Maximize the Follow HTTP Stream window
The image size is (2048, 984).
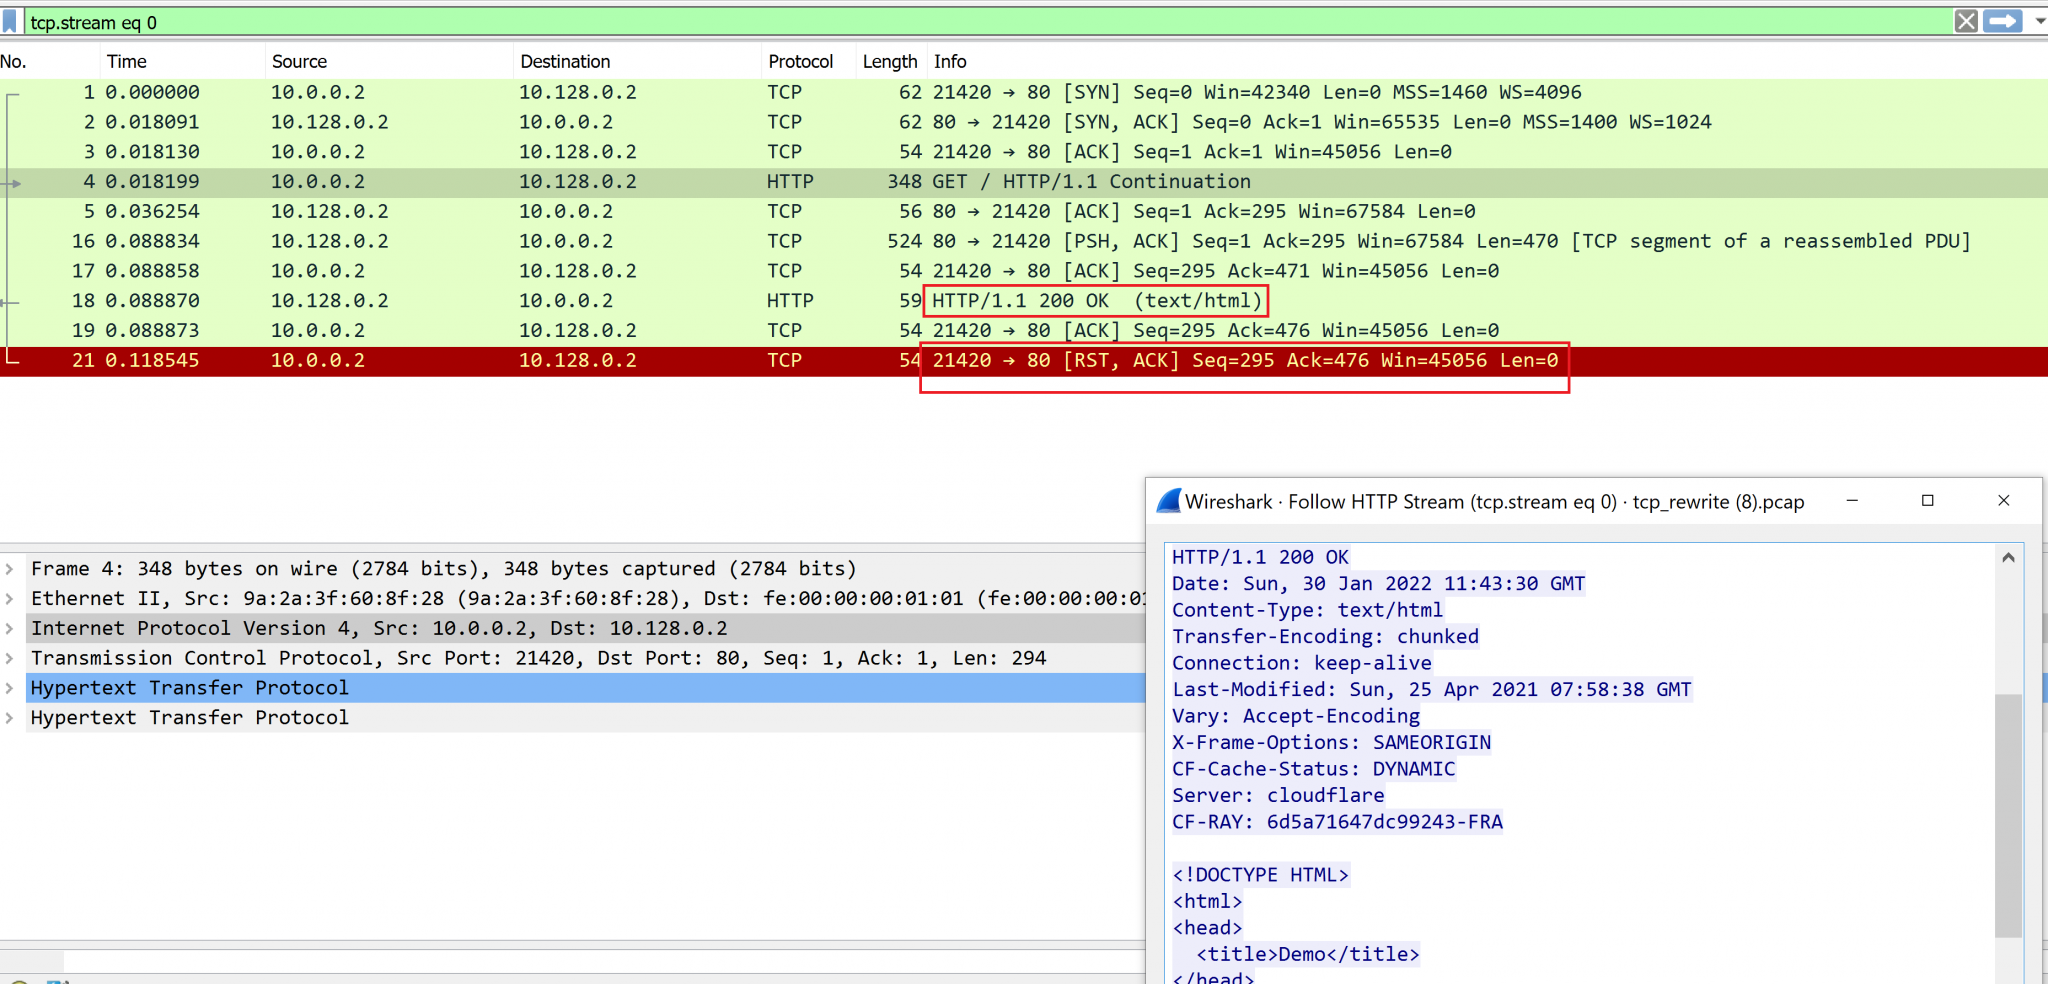1927,500
